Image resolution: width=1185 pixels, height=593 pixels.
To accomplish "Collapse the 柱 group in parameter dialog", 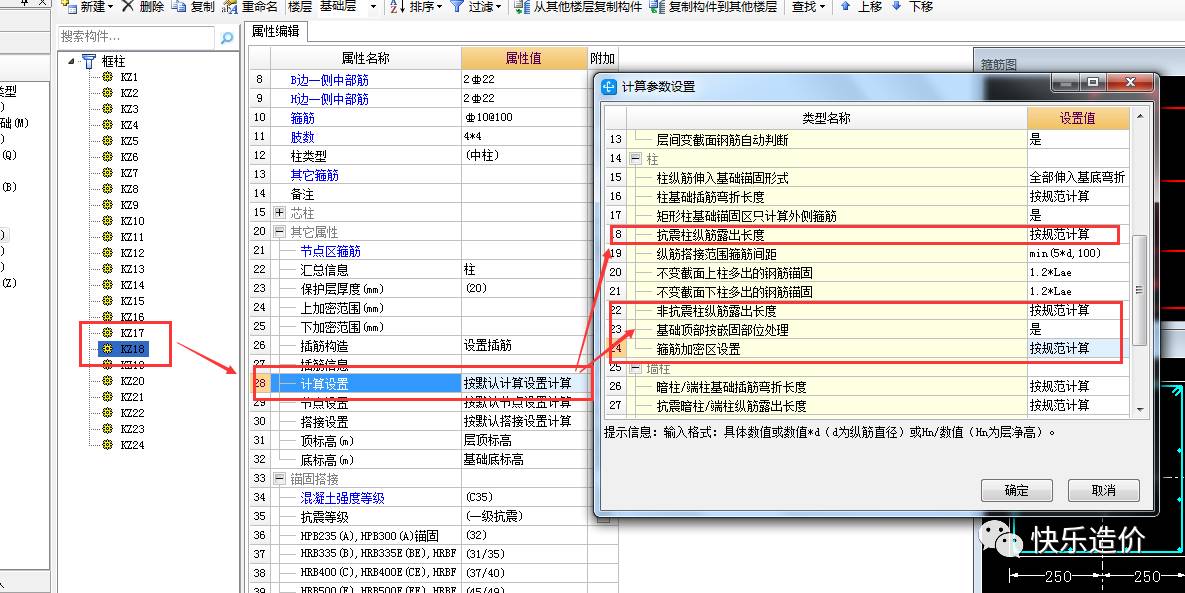I will click(636, 159).
